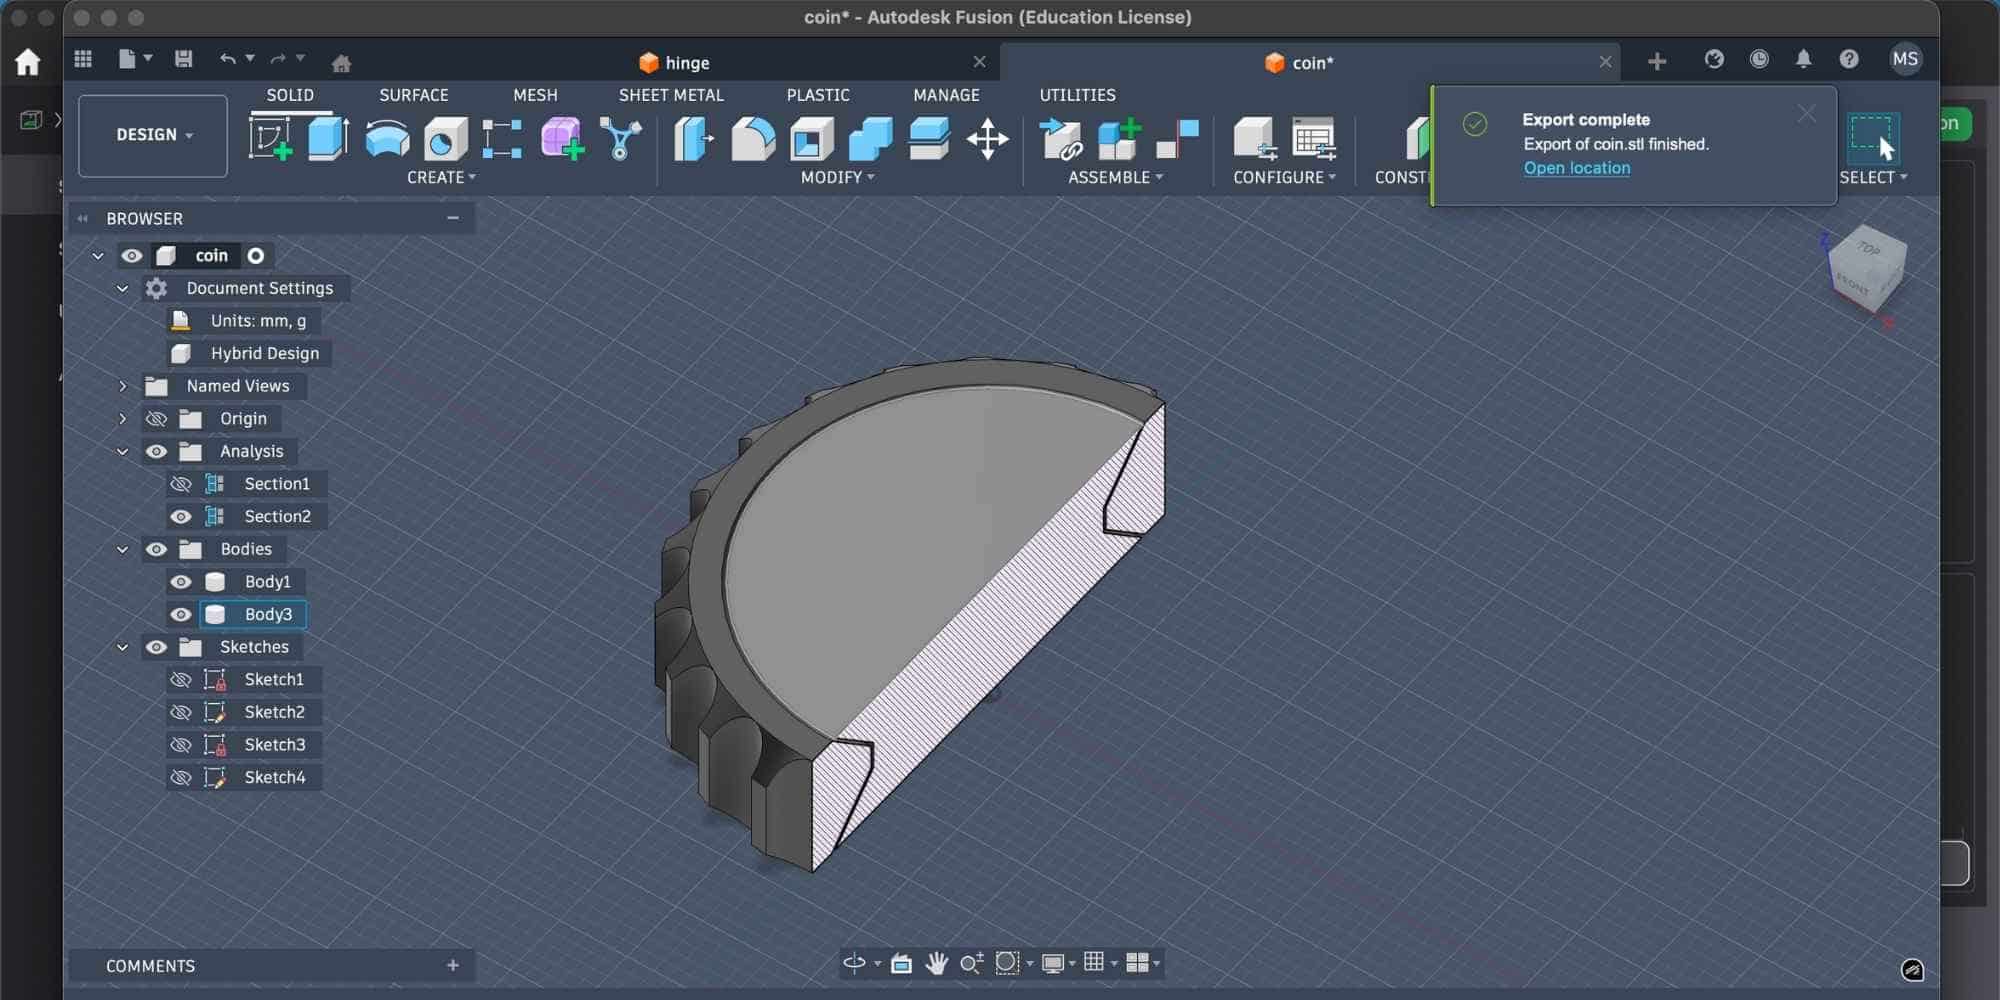Select the Revolve tool in toolbar
2000x1000 pixels.
pos(387,138)
